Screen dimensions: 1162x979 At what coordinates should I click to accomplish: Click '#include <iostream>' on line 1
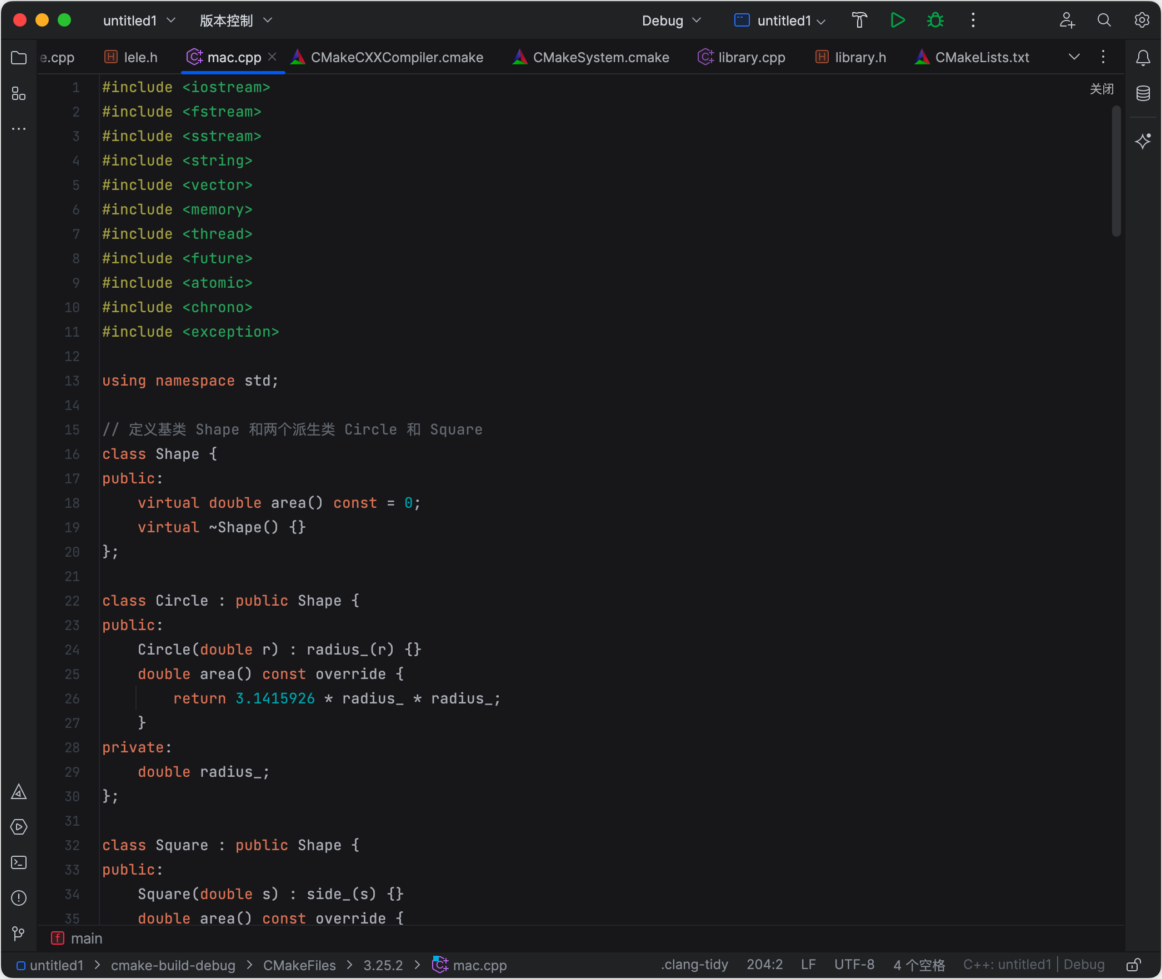pos(186,87)
